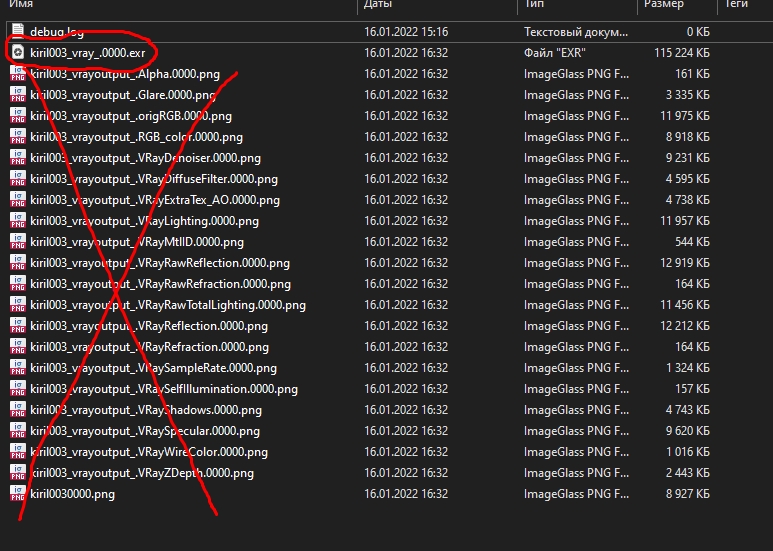Select the VRayMtlID.0000.png file name
The height and width of the screenshot is (551, 773).
click(x=137, y=242)
